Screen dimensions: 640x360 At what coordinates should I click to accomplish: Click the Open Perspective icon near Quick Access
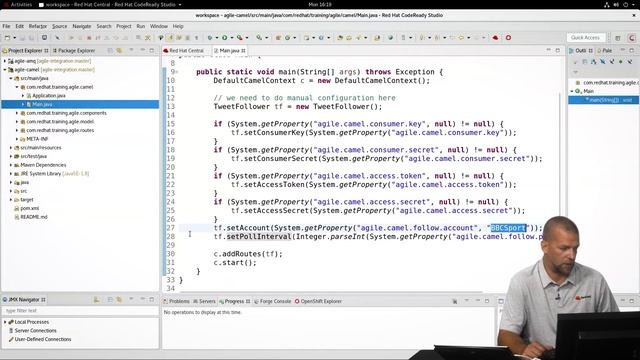click(618, 38)
